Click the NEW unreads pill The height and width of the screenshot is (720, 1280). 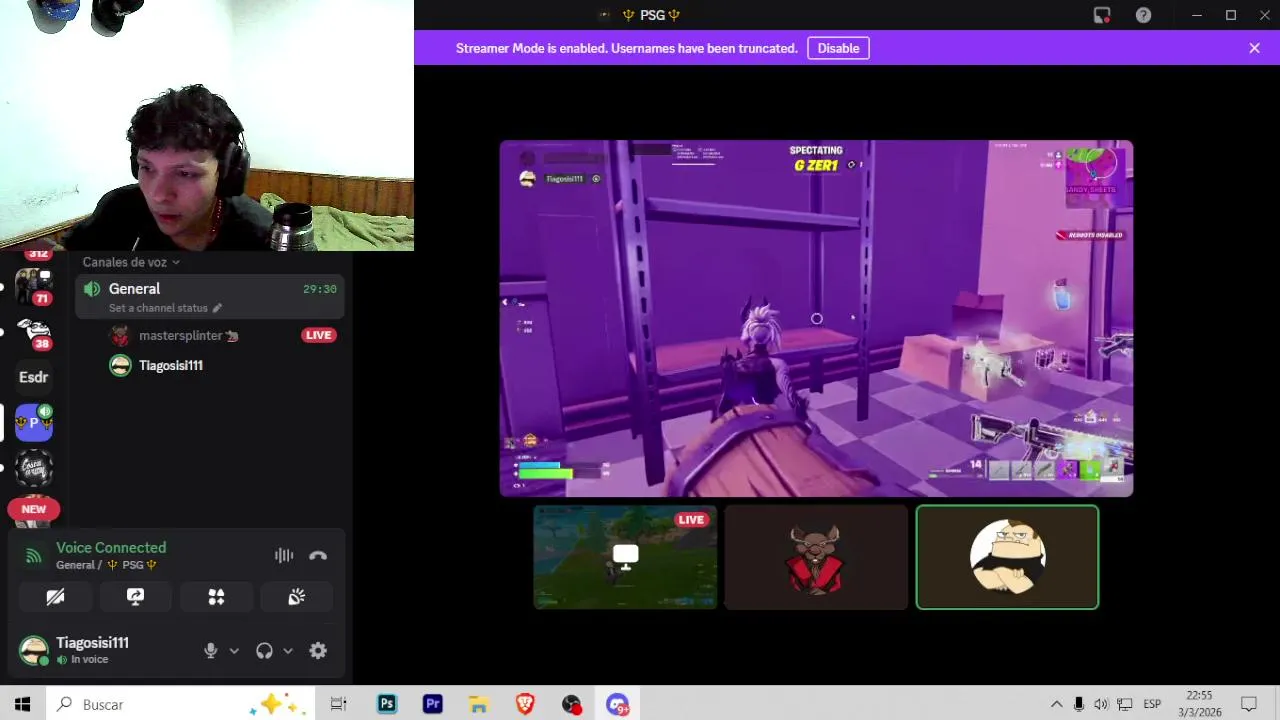(x=33, y=509)
